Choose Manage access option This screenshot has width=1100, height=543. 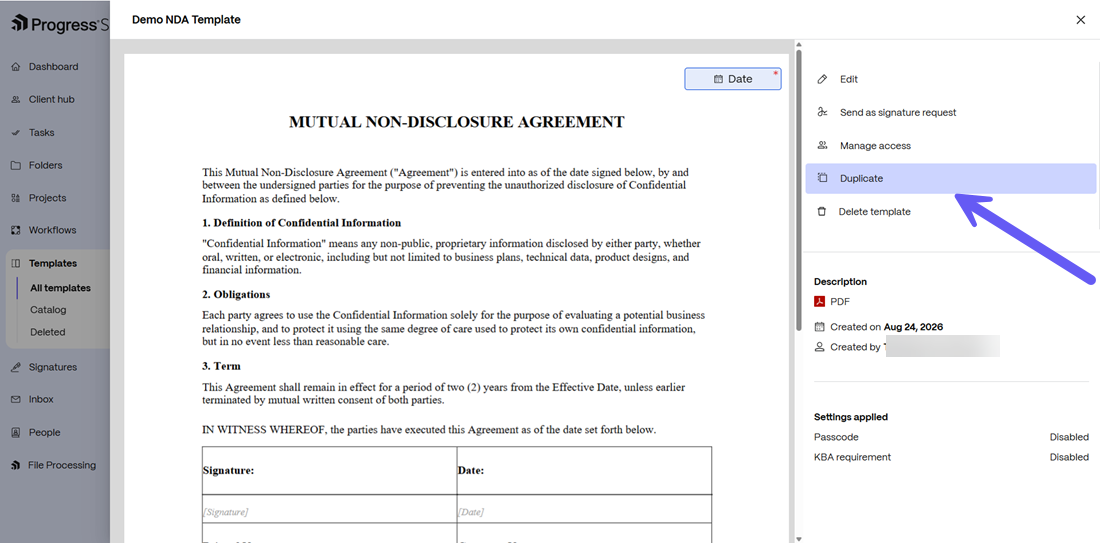[x=951, y=145]
